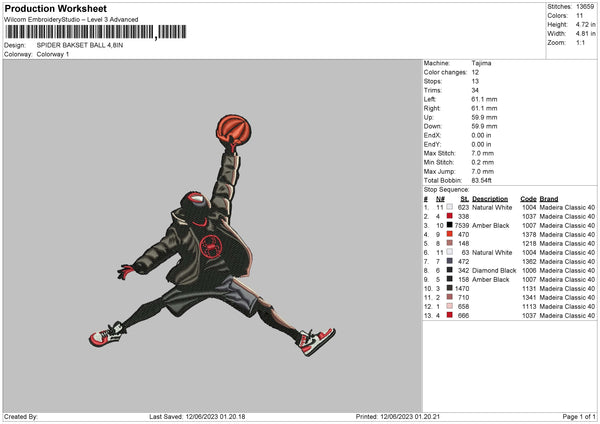Choose the white swatch beside stitch count 63
600x424 pixels.
(x=449, y=252)
